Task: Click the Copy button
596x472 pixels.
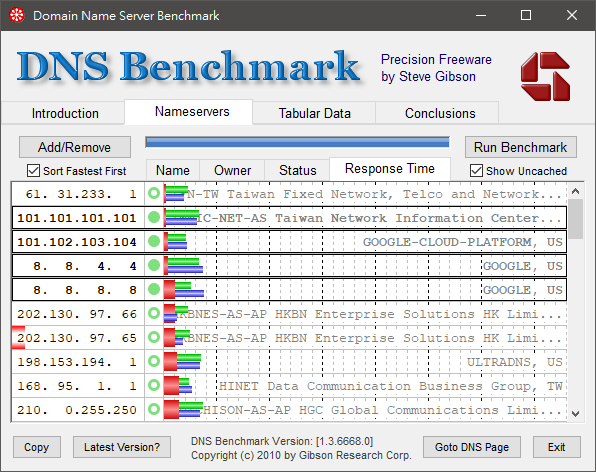Action: coord(37,447)
